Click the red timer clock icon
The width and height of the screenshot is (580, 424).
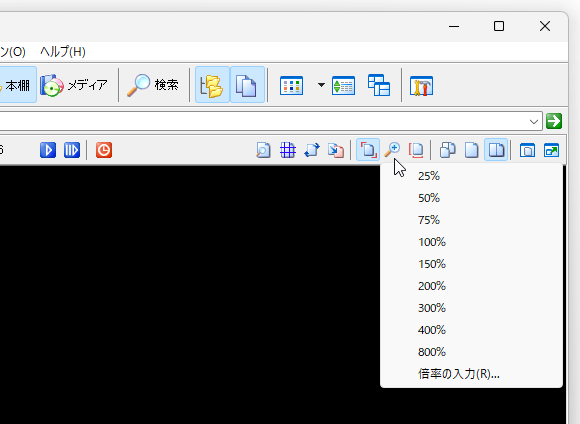pos(104,150)
